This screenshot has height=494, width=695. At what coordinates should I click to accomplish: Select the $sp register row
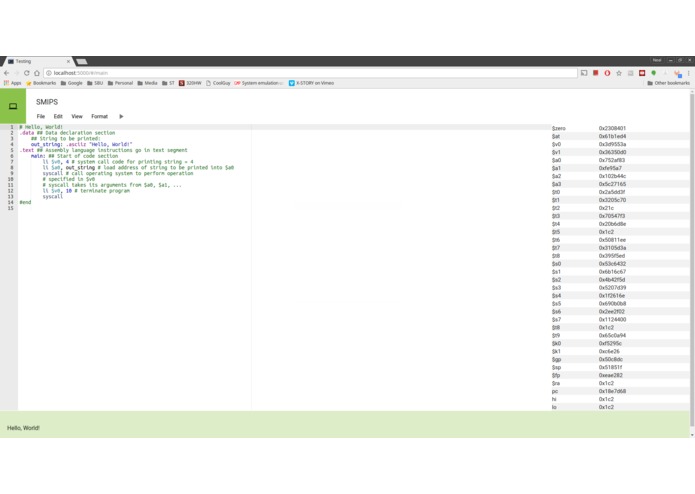620,368
